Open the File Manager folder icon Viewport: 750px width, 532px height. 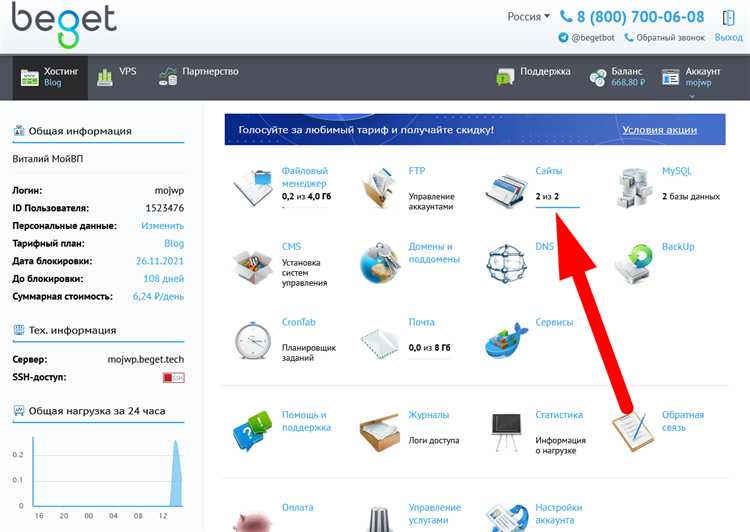click(253, 188)
